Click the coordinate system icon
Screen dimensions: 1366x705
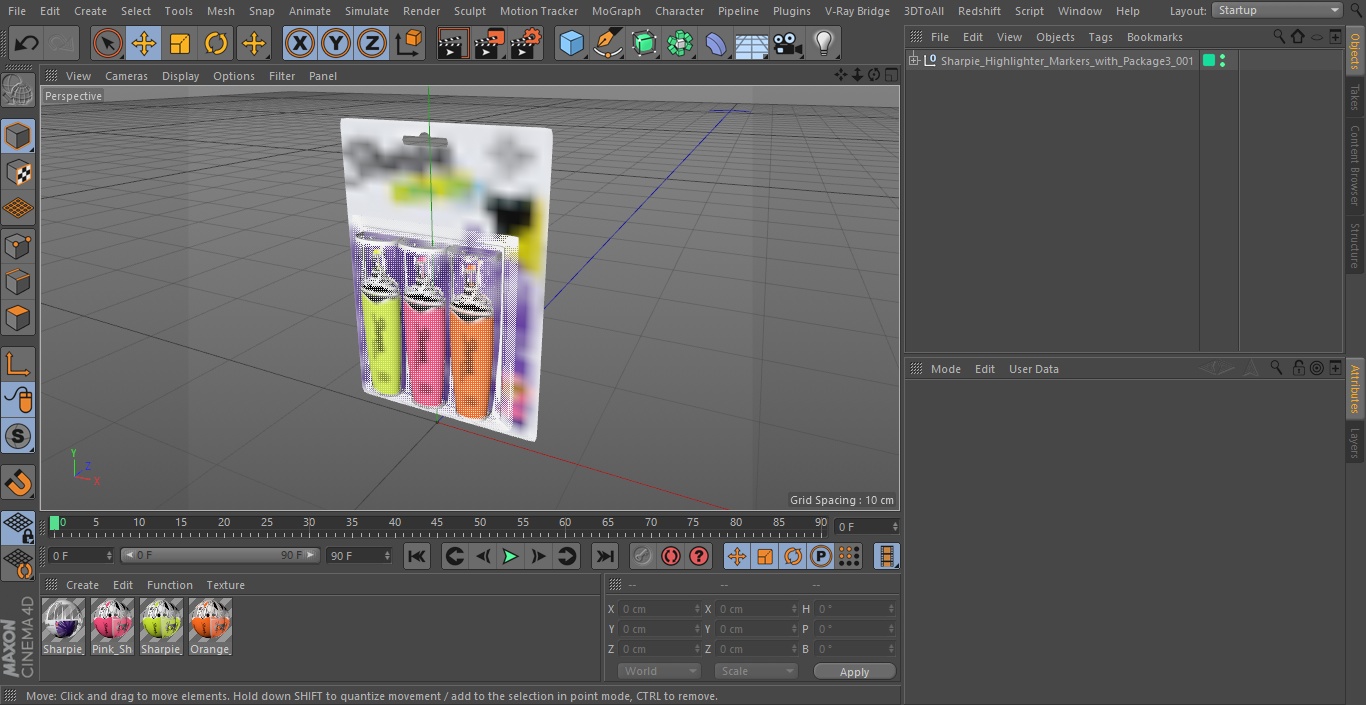[x=409, y=43]
